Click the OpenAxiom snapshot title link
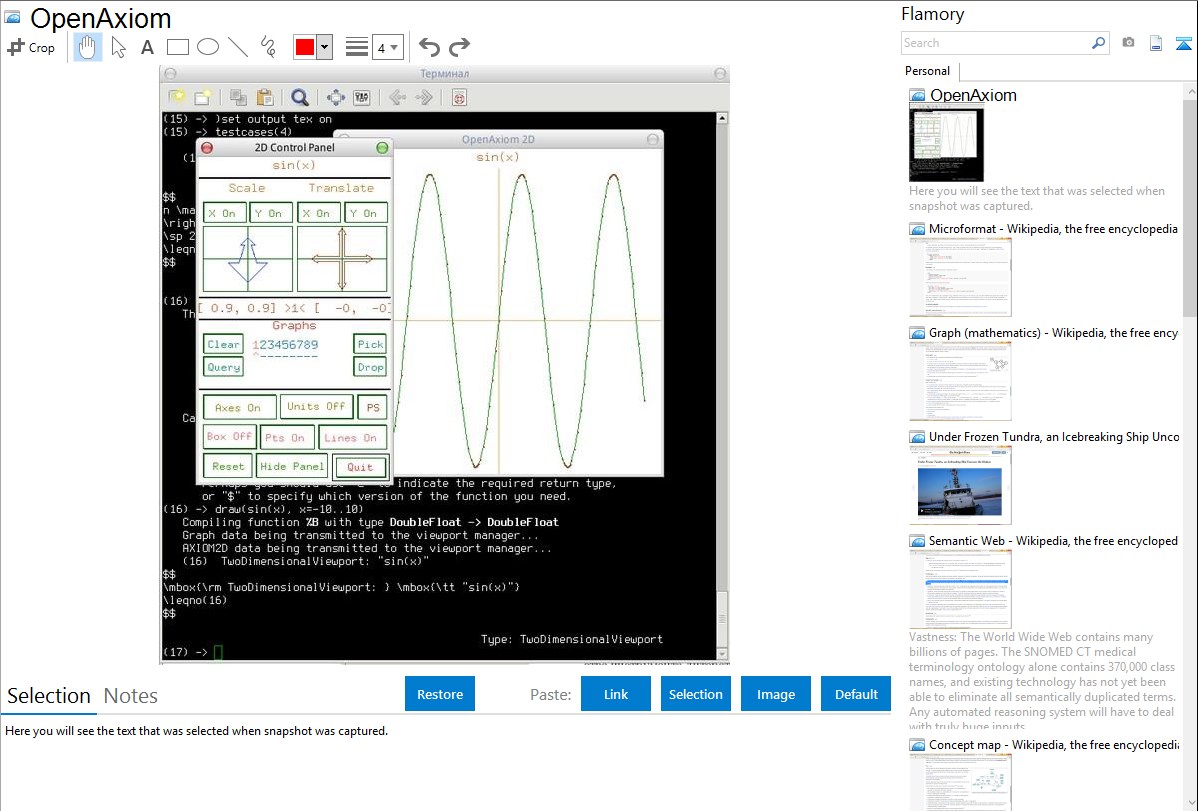The image size is (1198, 811). (x=973, y=96)
